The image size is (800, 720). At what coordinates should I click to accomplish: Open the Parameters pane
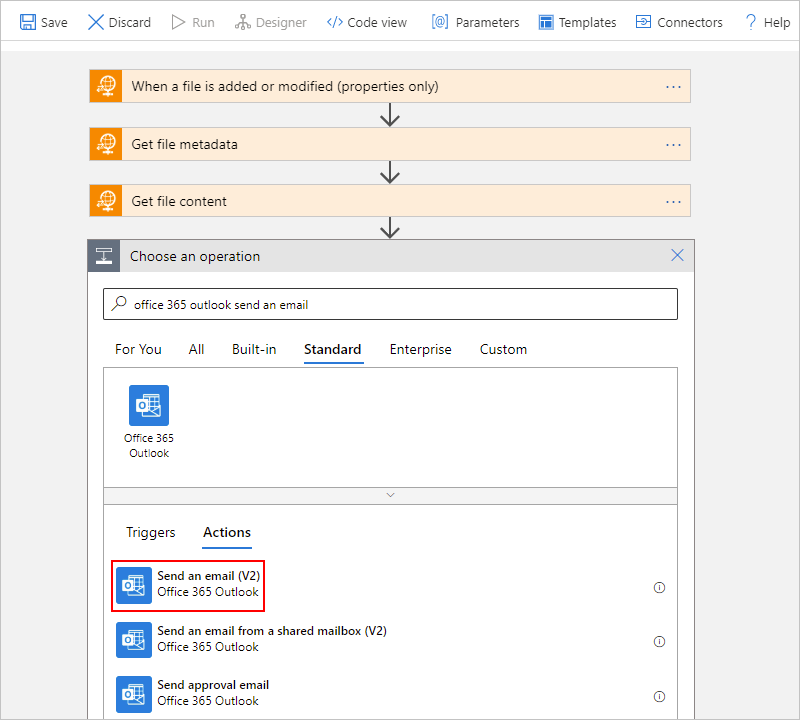pos(476,22)
